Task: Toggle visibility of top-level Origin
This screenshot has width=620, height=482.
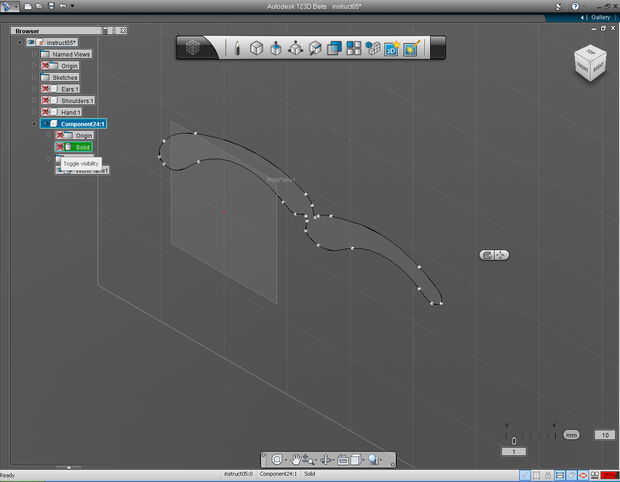Action: [45, 66]
